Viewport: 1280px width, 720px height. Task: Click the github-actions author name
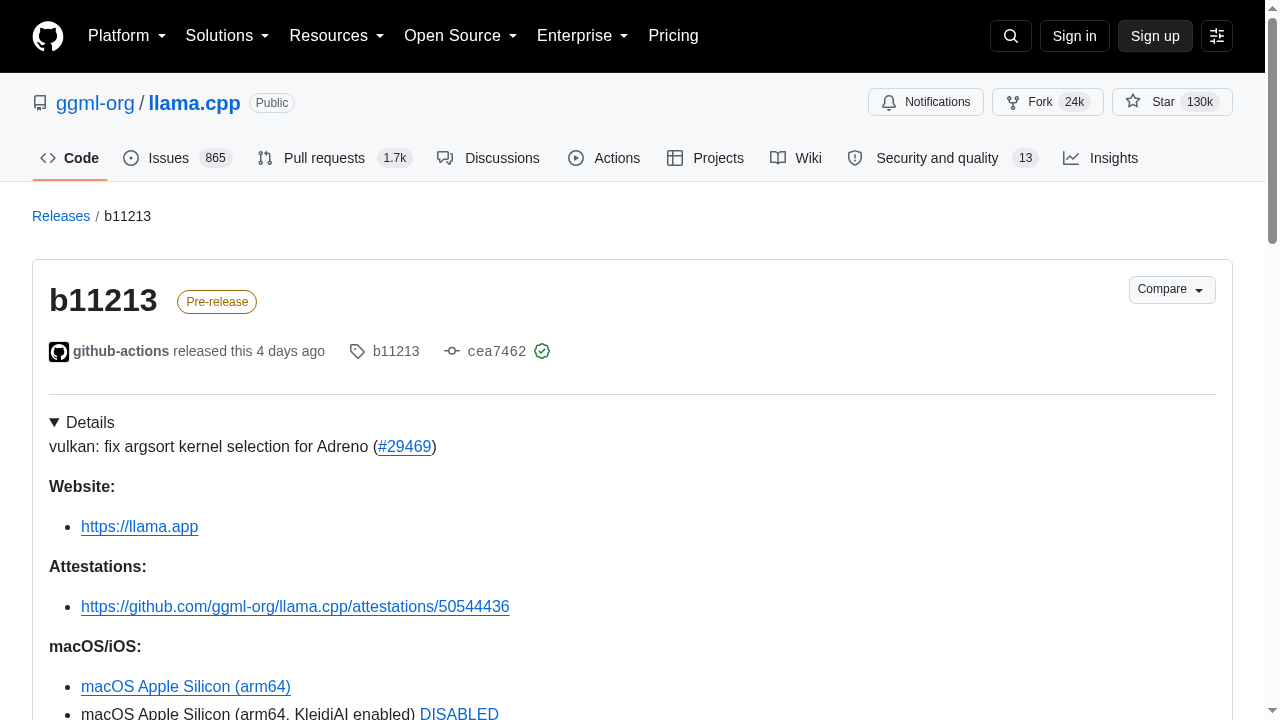point(121,351)
